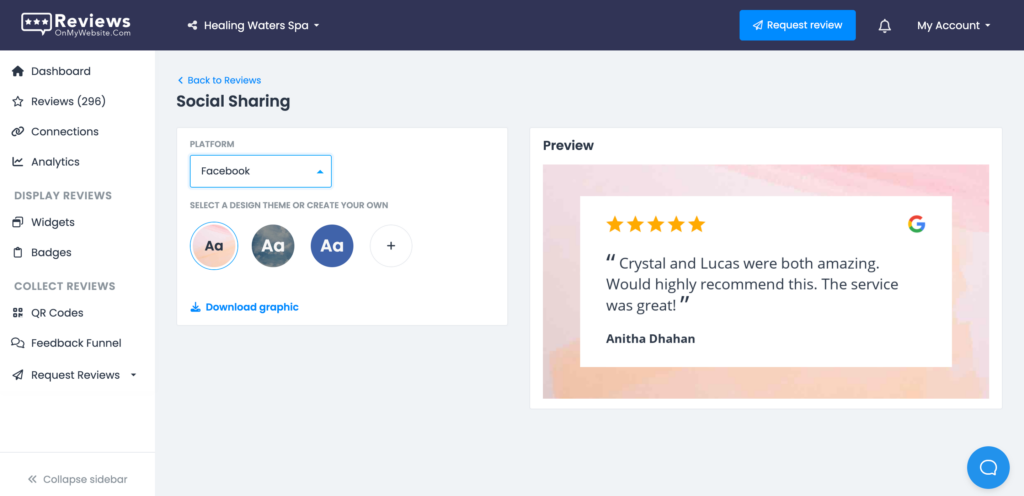This screenshot has width=1024, height=496.
Task: Click the Analytics chart icon
Action: pyautogui.click(x=18, y=162)
